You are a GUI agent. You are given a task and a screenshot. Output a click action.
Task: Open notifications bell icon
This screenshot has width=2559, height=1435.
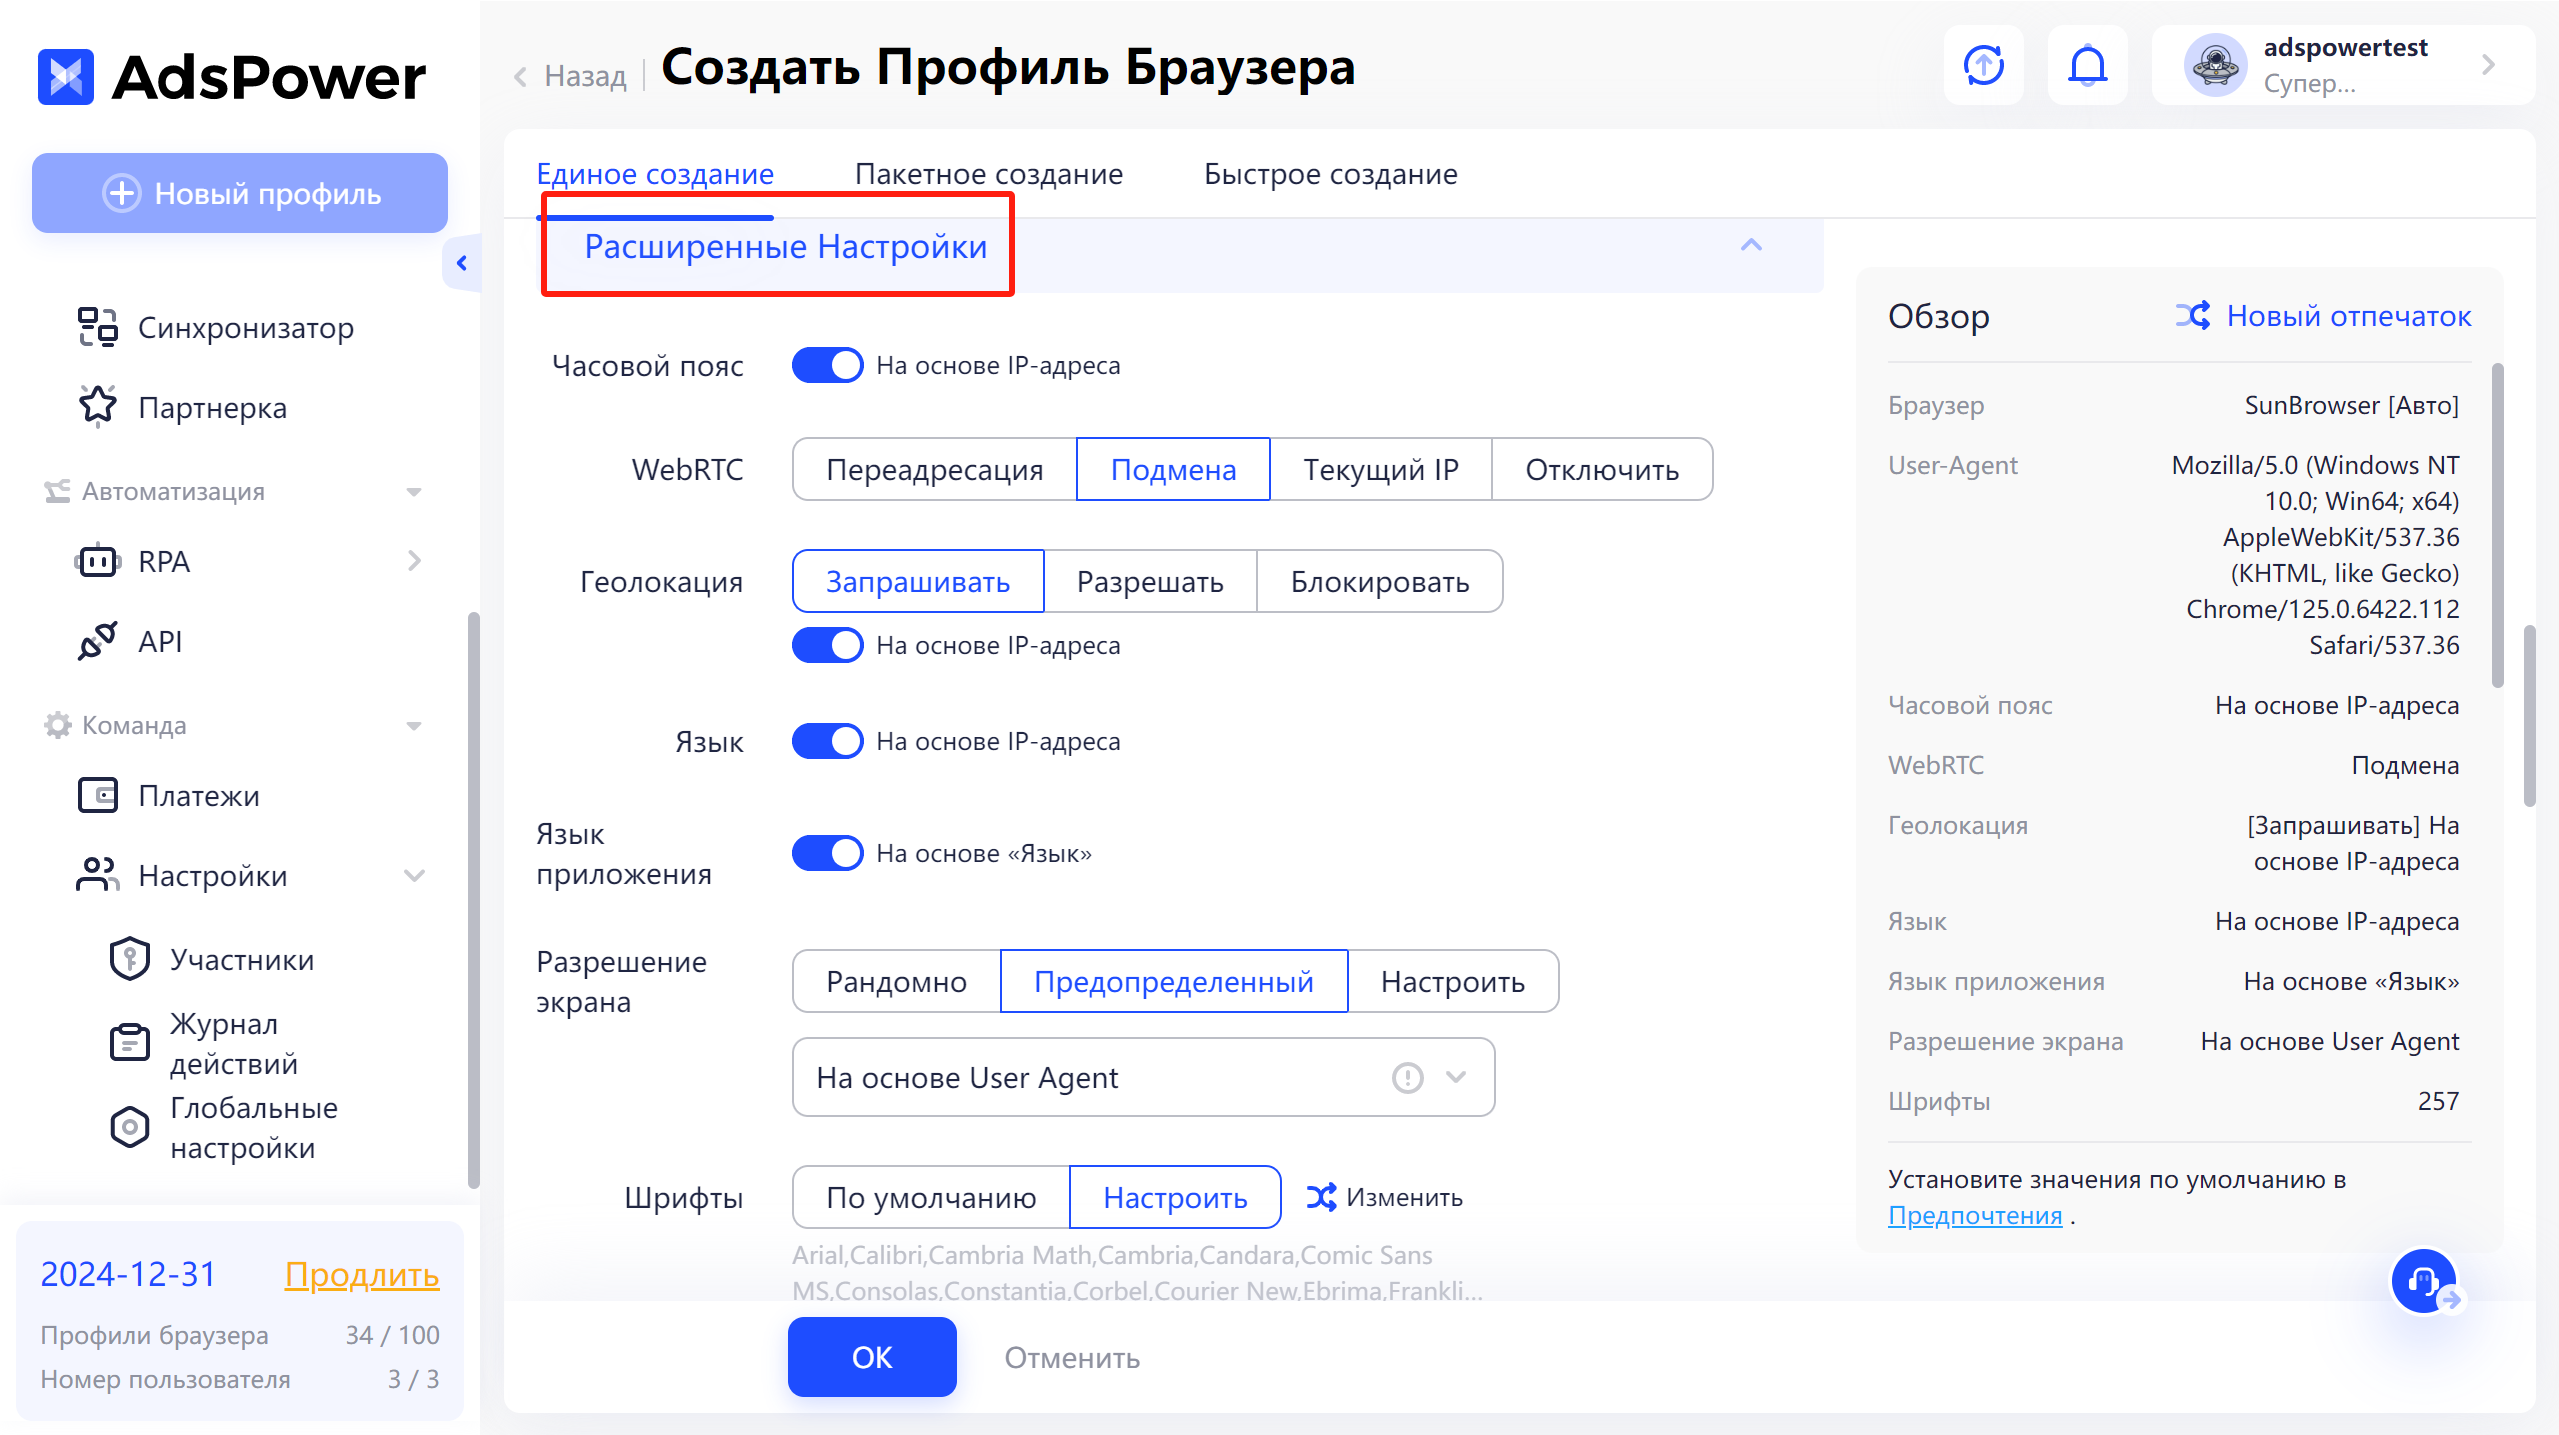2088,66
